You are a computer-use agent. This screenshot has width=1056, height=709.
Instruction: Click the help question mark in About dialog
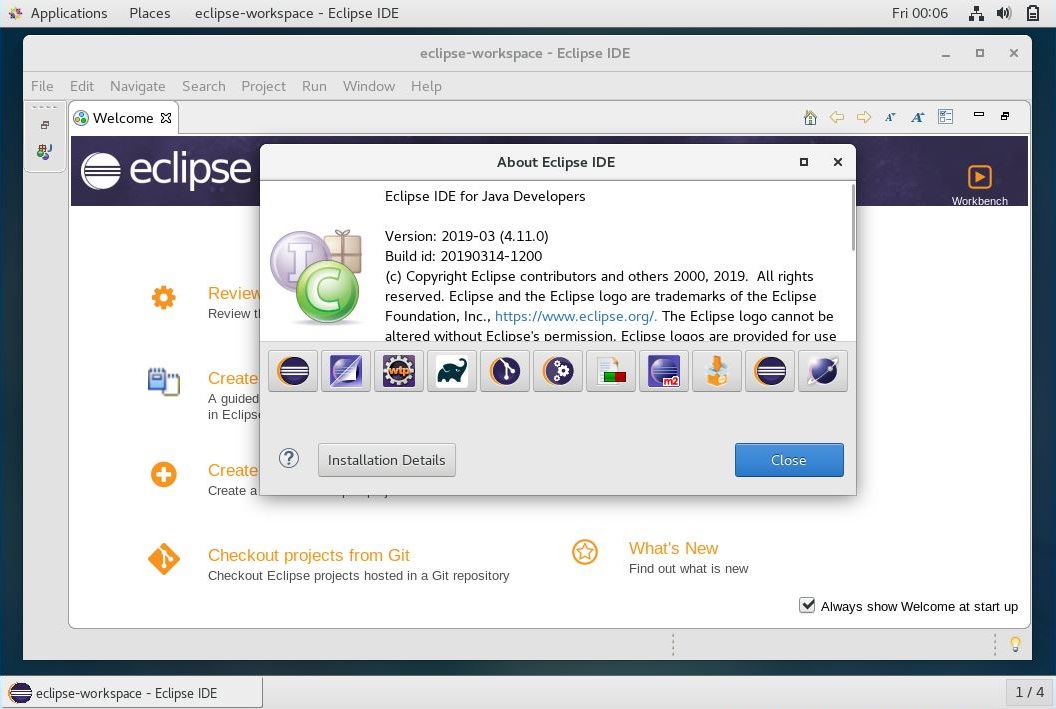(289, 458)
